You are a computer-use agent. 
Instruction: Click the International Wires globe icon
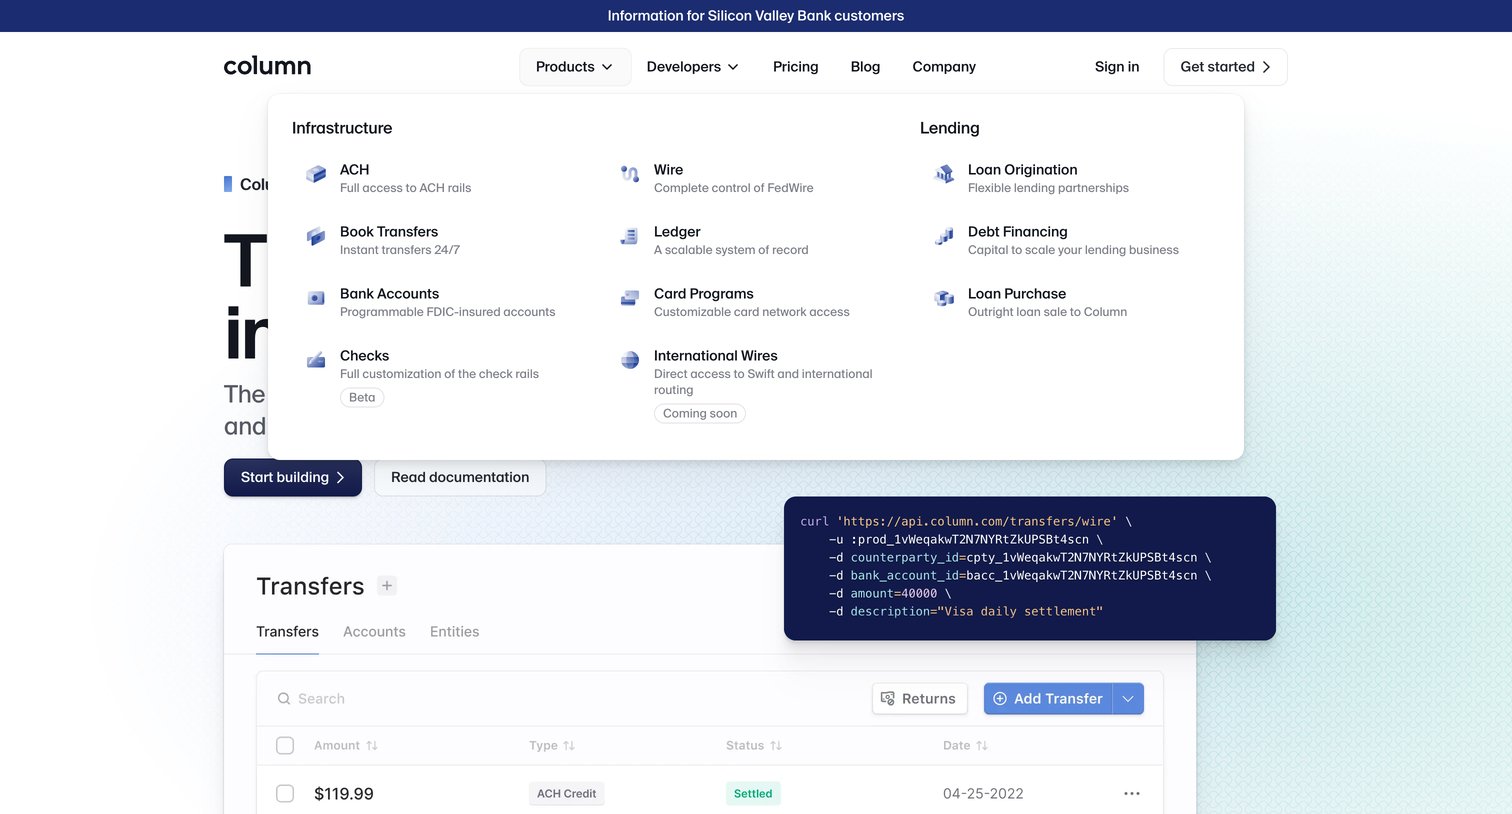(x=630, y=360)
